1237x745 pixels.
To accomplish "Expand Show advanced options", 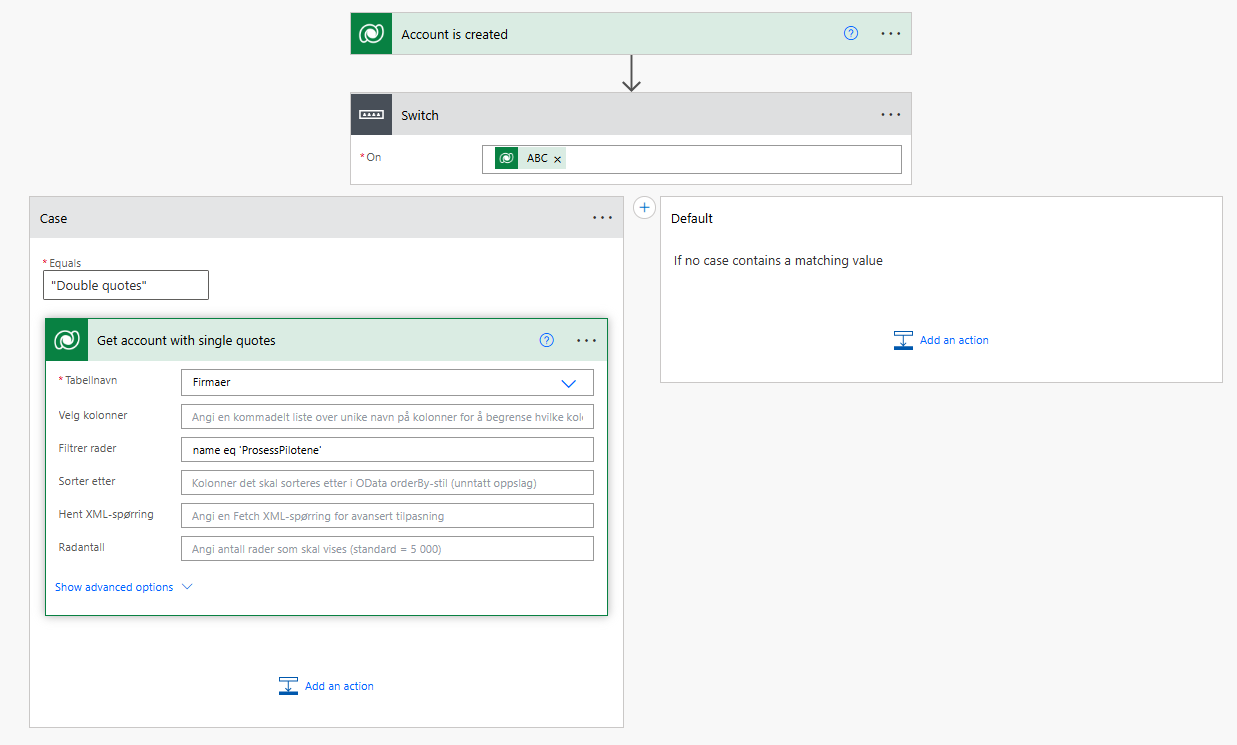I will pos(123,587).
